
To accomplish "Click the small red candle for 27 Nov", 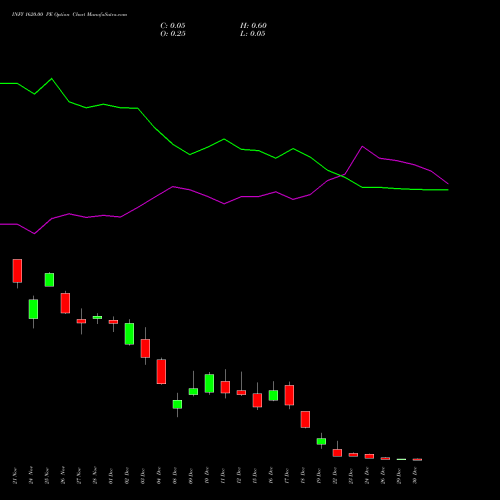I will coord(81,321).
